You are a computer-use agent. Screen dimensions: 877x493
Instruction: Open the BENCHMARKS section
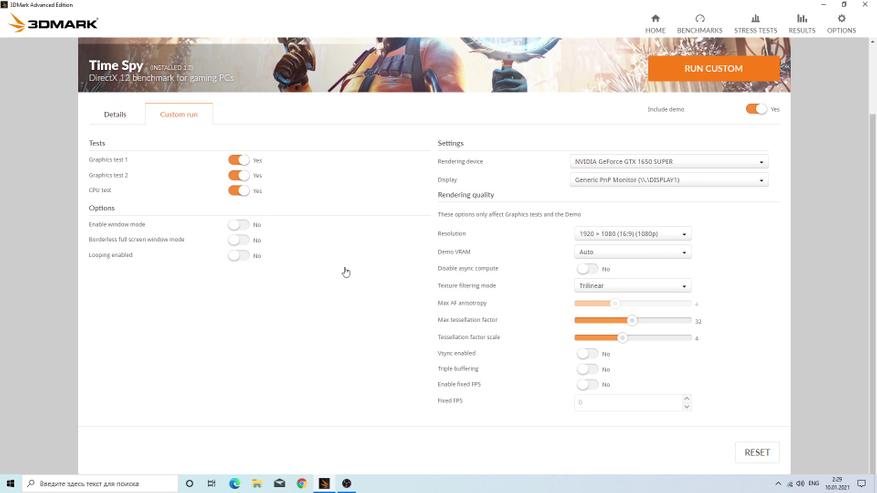pyautogui.click(x=699, y=24)
